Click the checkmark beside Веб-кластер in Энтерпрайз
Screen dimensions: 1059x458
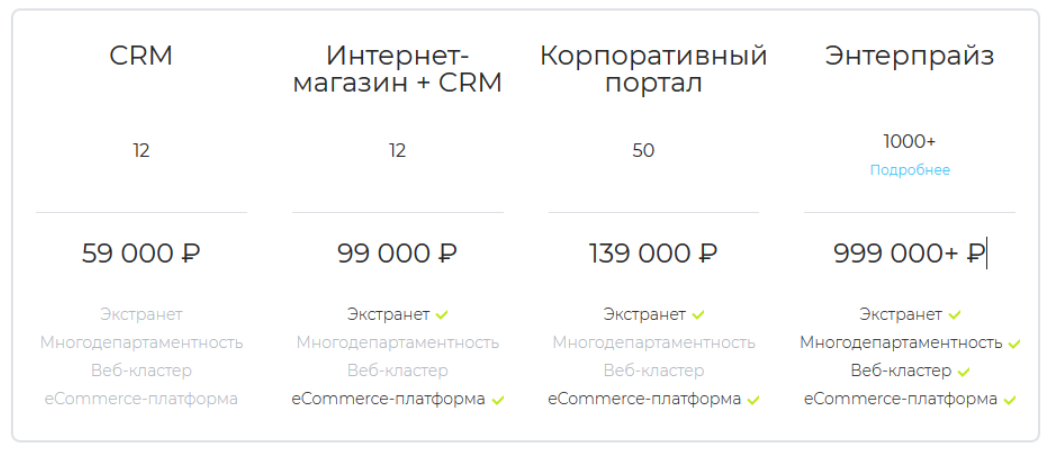pos(964,372)
